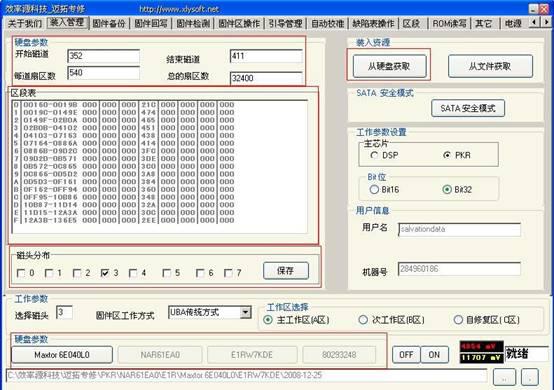Open 固件区工作方式 dropdown
The width and height of the screenshot is (554, 390).
pyautogui.click(x=245, y=312)
